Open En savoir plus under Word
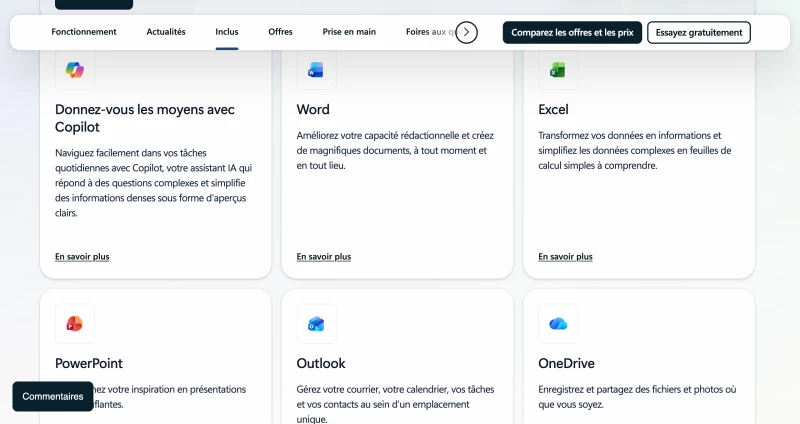Image resolution: width=800 pixels, height=424 pixels. point(324,257)
